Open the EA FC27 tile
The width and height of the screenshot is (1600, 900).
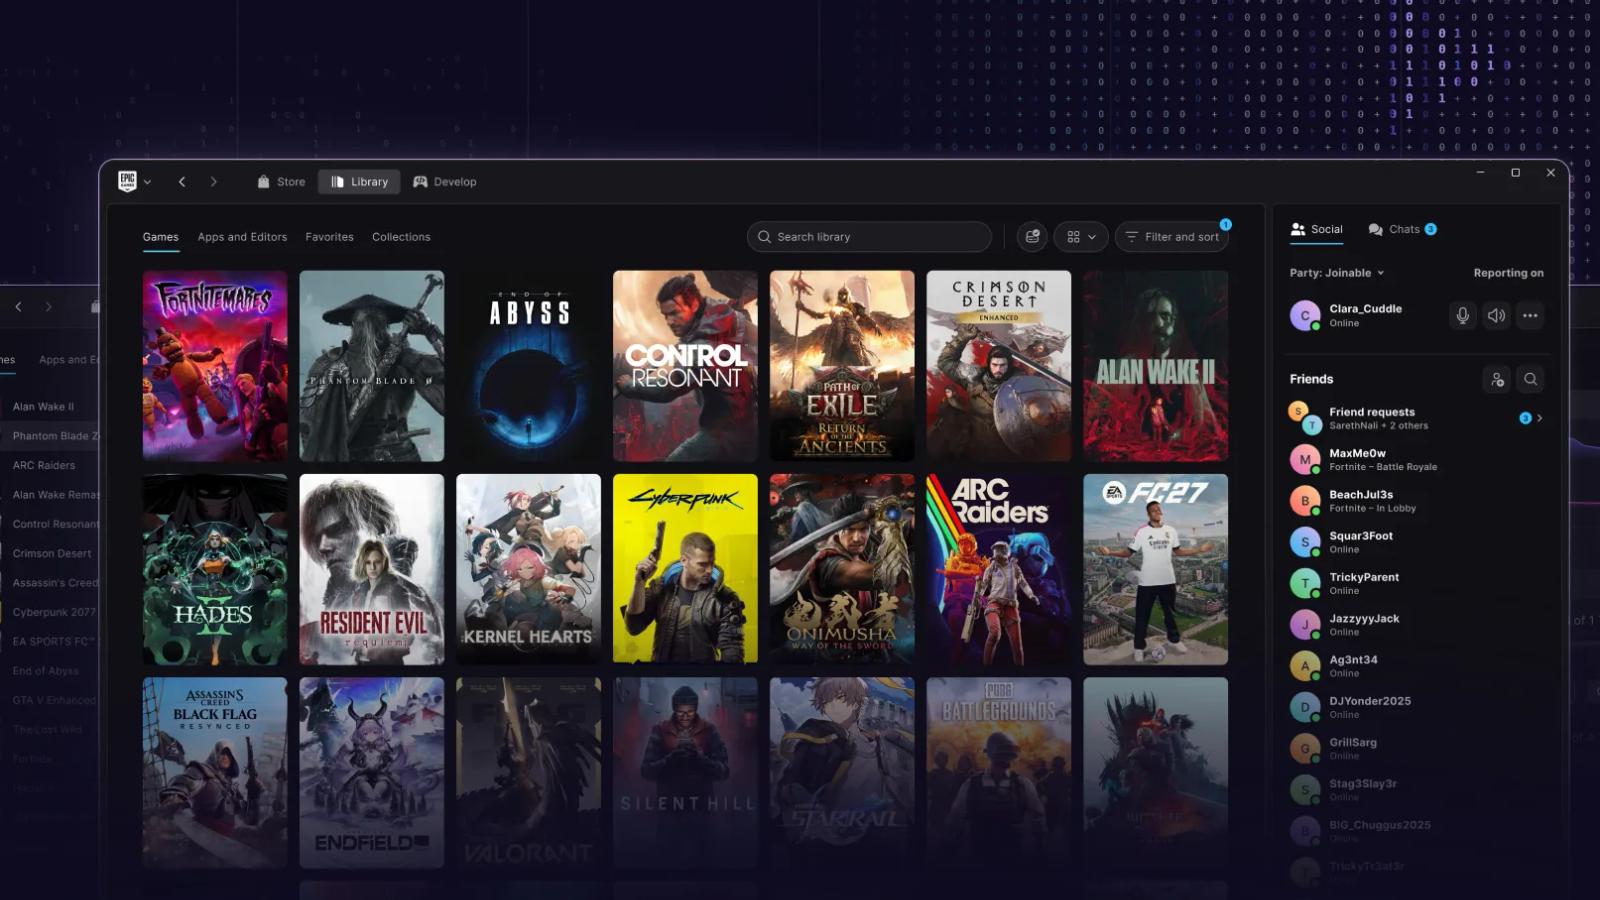1156,569
